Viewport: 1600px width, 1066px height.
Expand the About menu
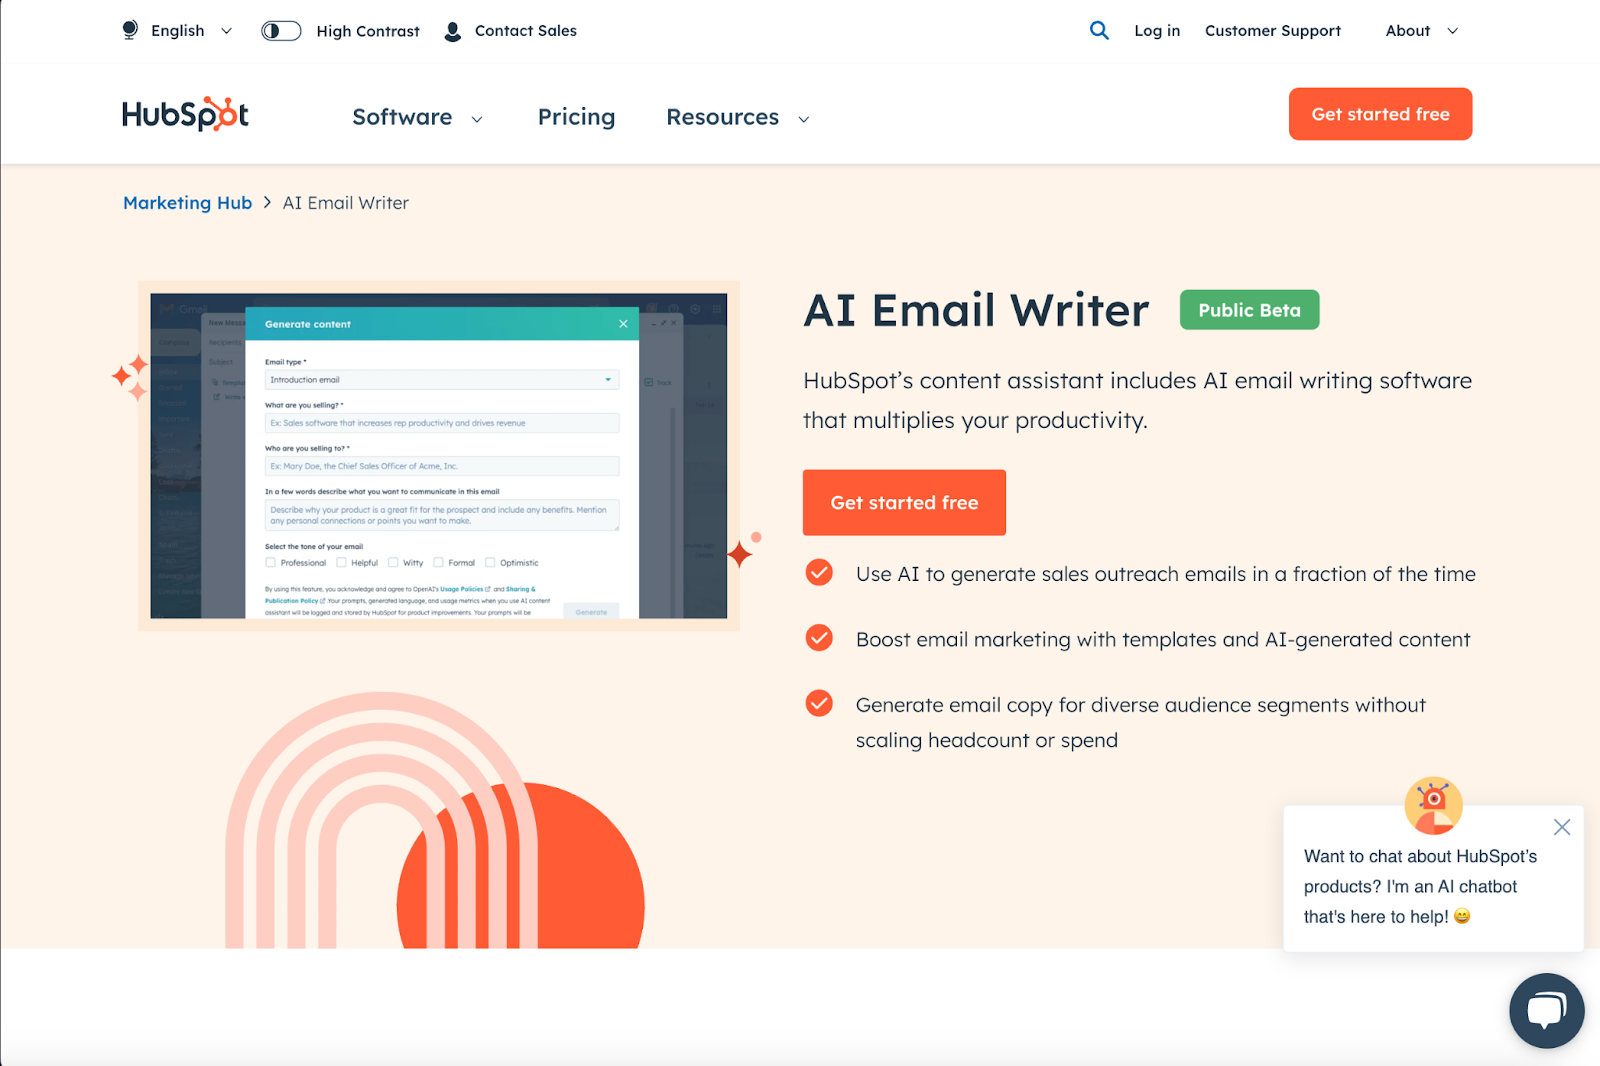tap(1422, 31)
